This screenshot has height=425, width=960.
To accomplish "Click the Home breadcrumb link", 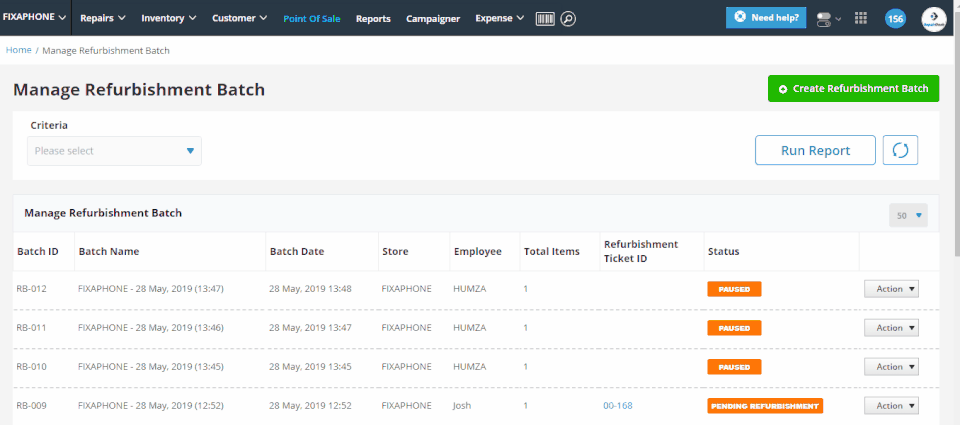I will coord(18,50).
